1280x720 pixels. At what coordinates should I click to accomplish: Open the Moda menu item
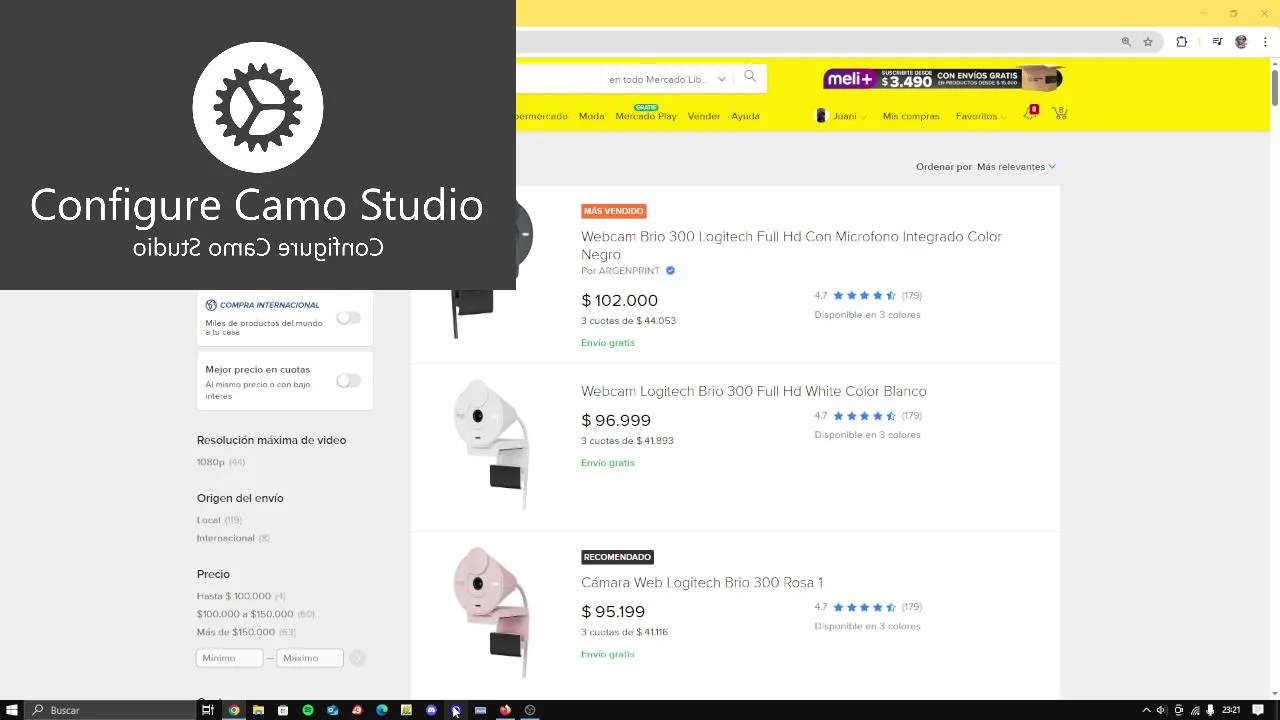tap(591, 116)
